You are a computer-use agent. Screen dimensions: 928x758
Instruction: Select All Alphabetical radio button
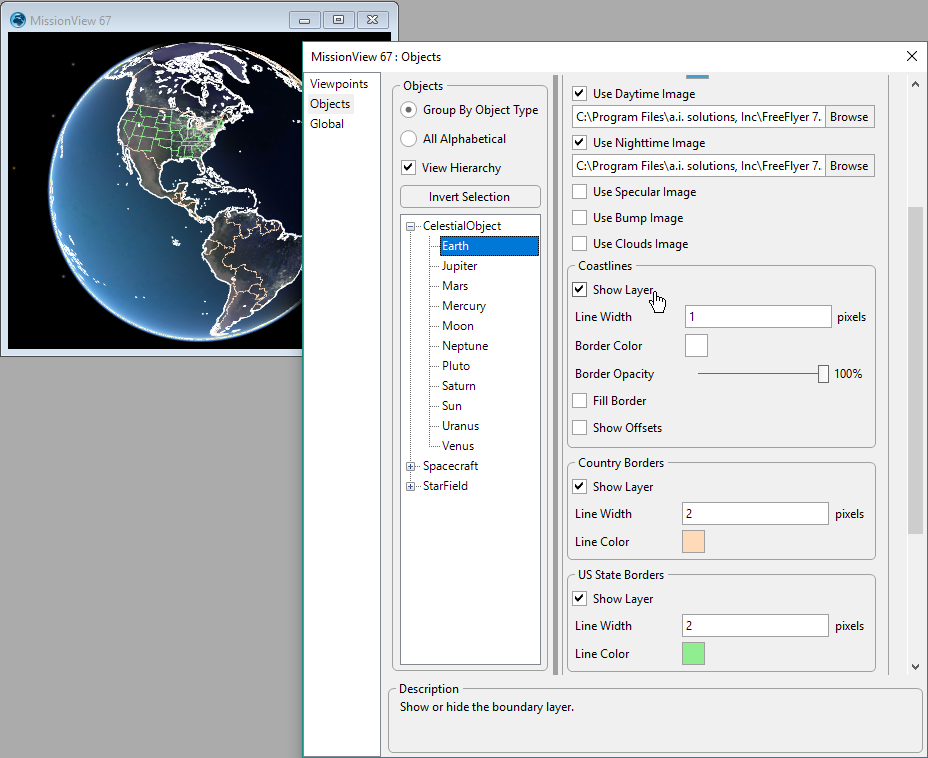pos(408,139)
